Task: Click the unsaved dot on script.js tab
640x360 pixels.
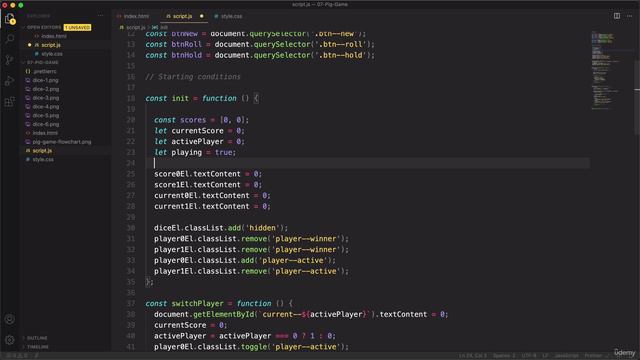Action: (x=201, y=16)
